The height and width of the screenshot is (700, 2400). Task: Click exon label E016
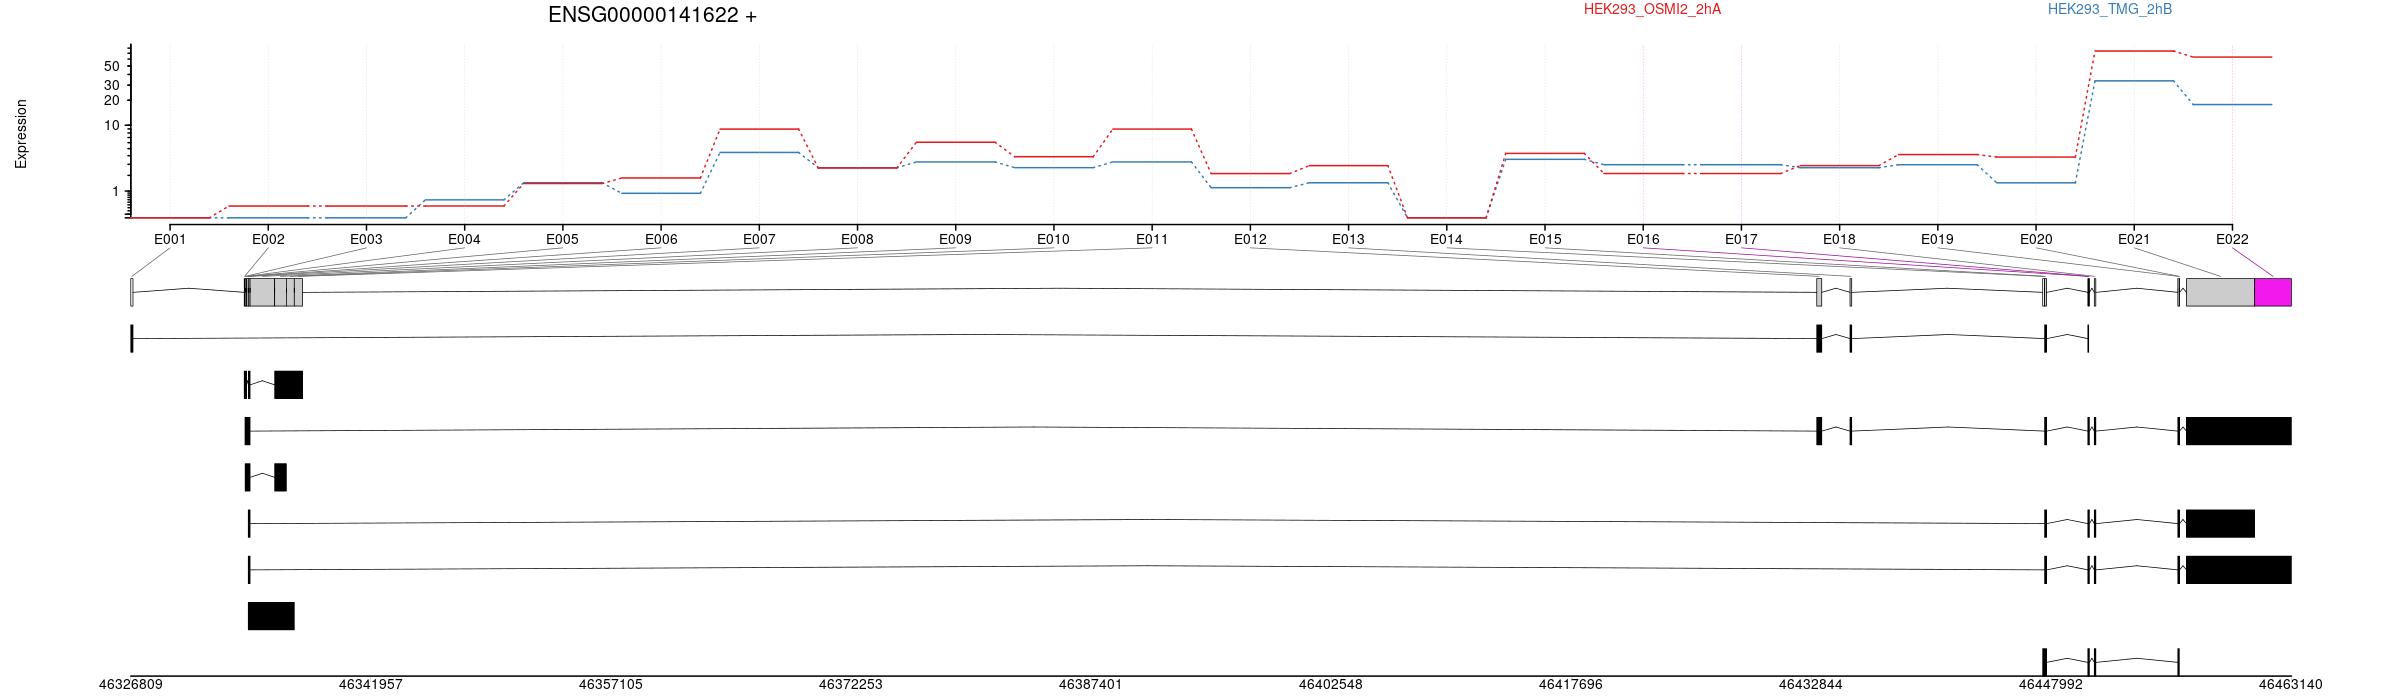pyautogui.click(x=1643, y=239)
